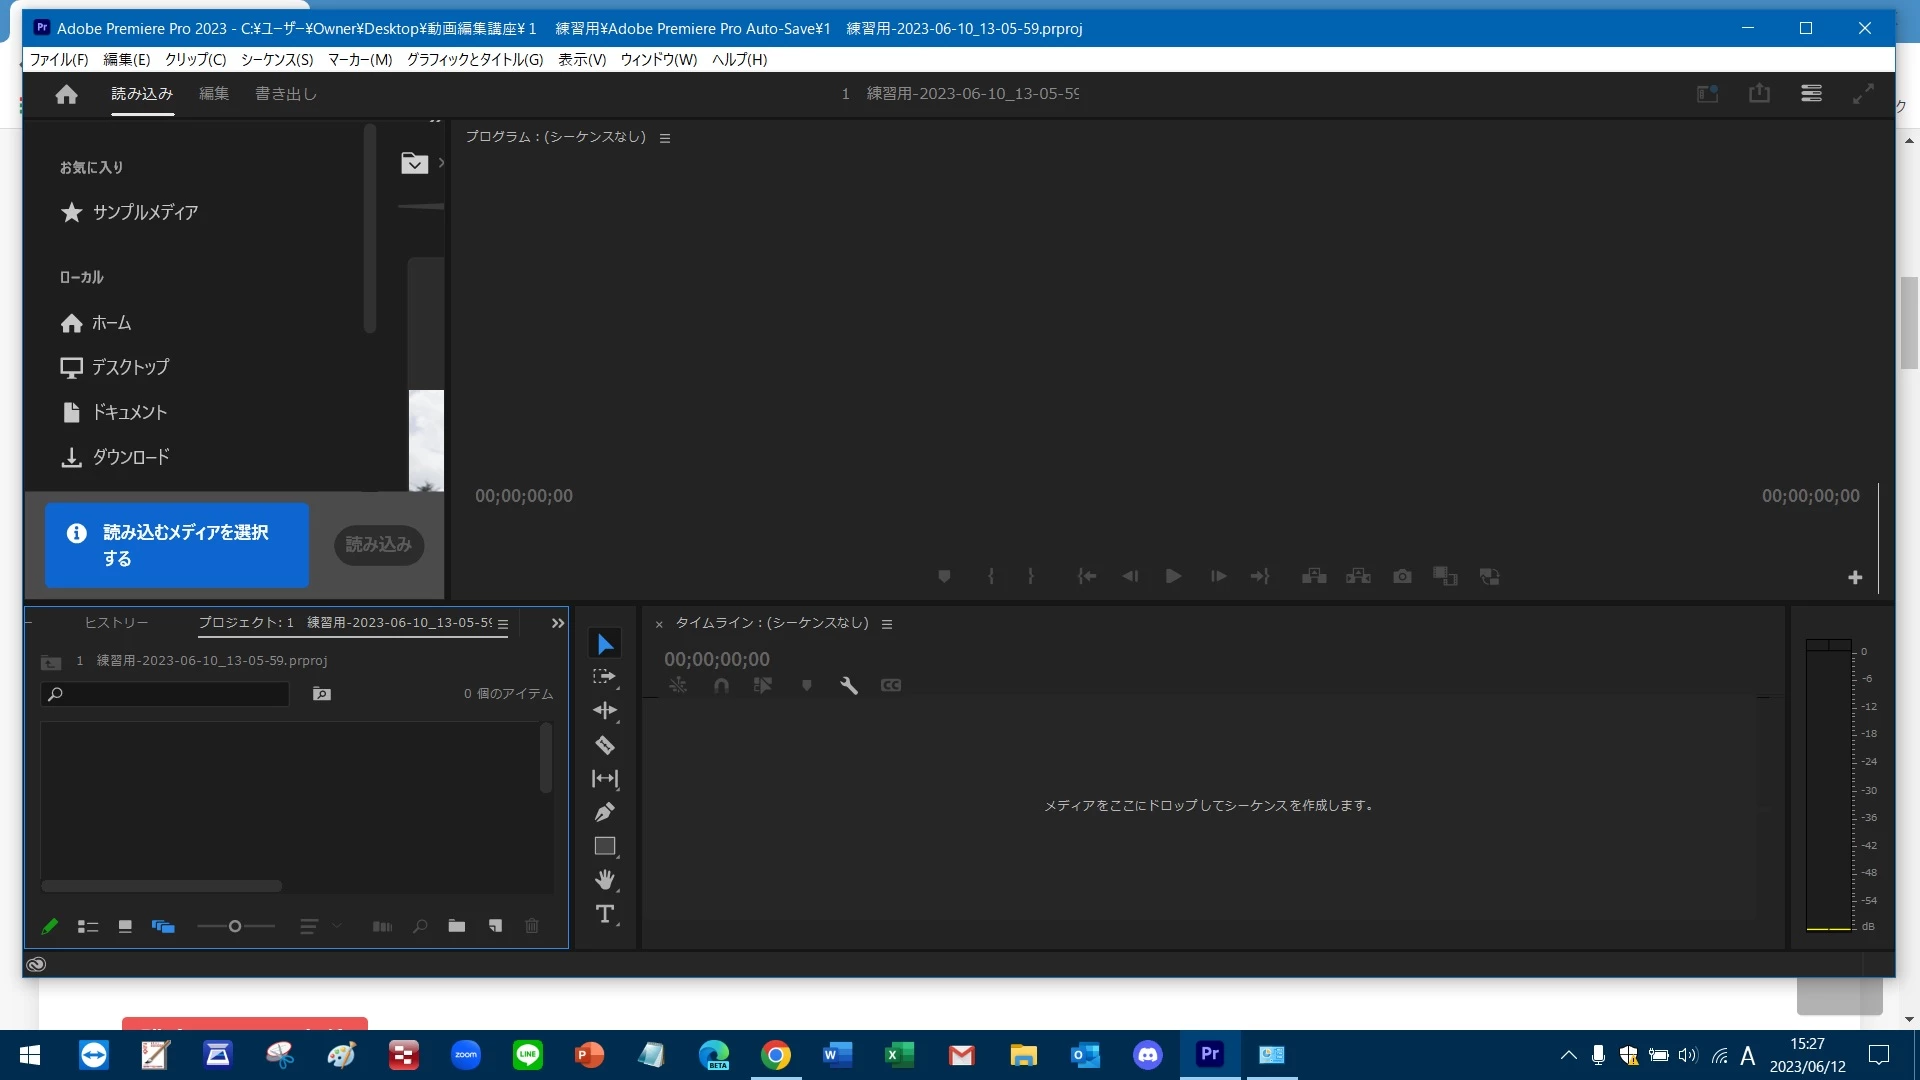Toggle Snap magnet in Timeline
The image size is (1920, 1080).
click(721, 685)
